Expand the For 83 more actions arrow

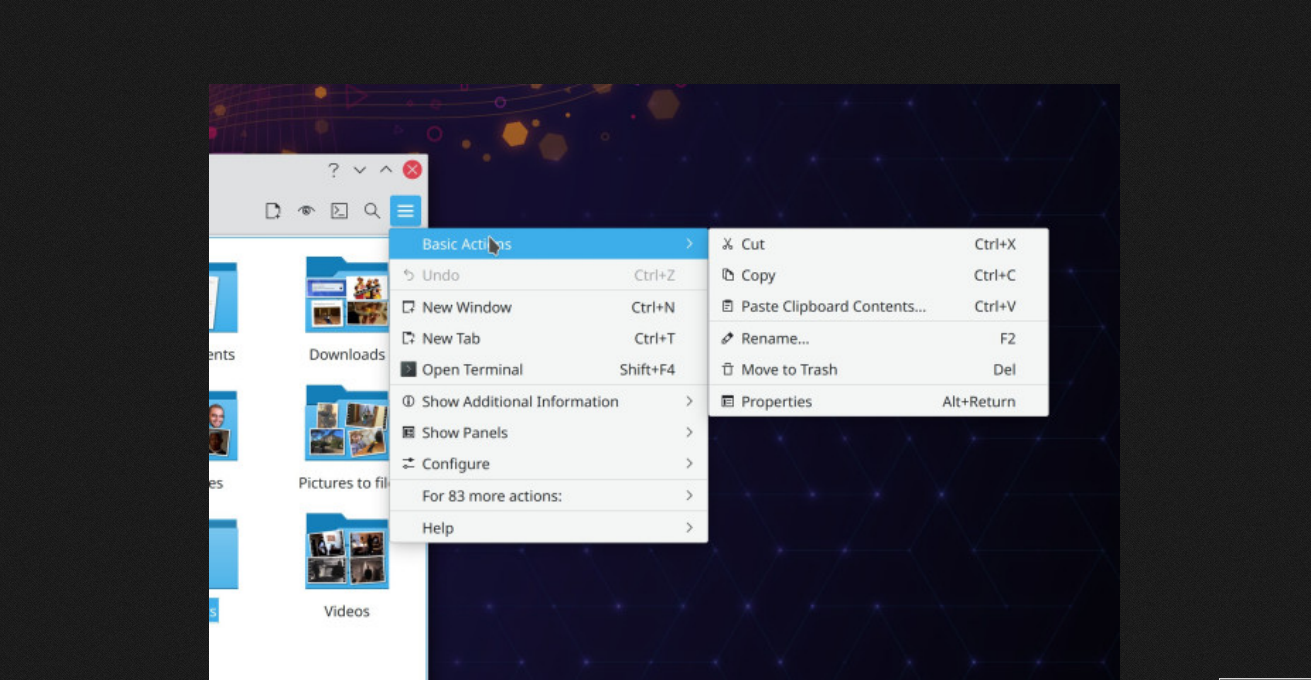click(689, 495)
